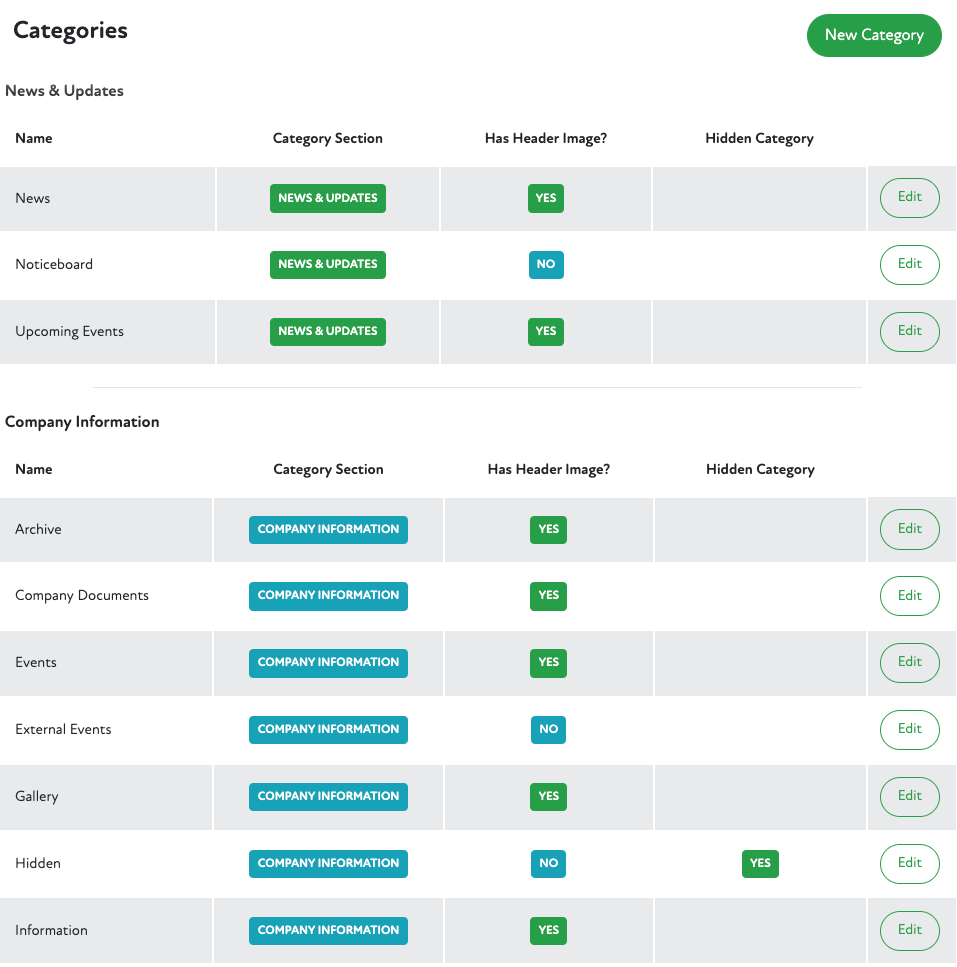Open edit for Upcoming Events
This screenshot has height=967, width=957.
point(909,332)
